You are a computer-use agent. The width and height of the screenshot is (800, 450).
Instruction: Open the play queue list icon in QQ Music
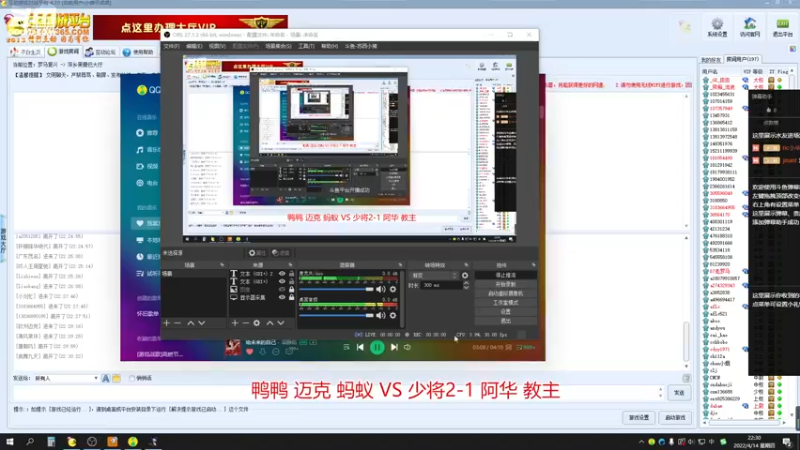[x=526, y=347]
